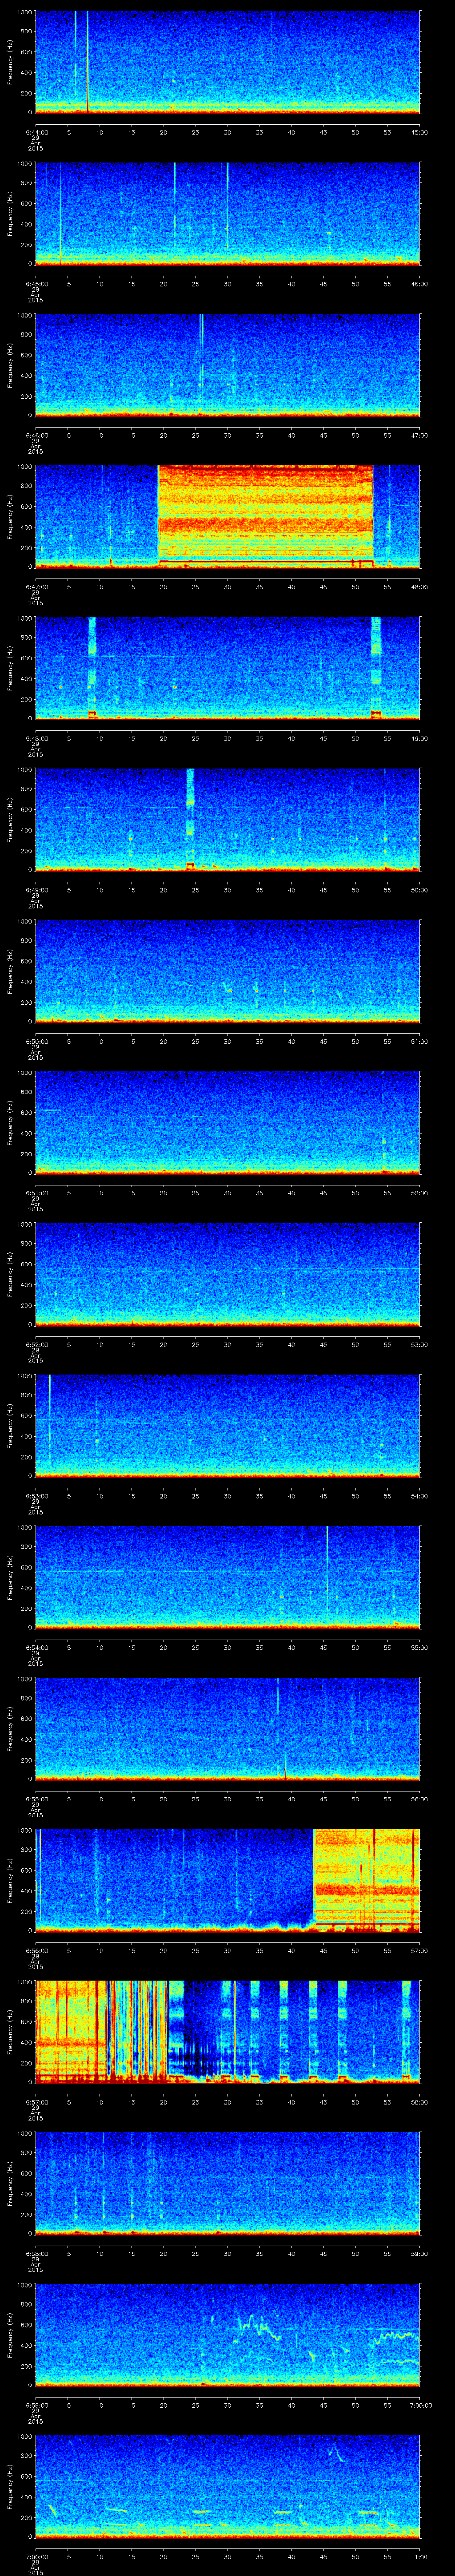Click the 6:55:00 start time label
This screenshot has width=455, height=2576.
(36, 1799)
